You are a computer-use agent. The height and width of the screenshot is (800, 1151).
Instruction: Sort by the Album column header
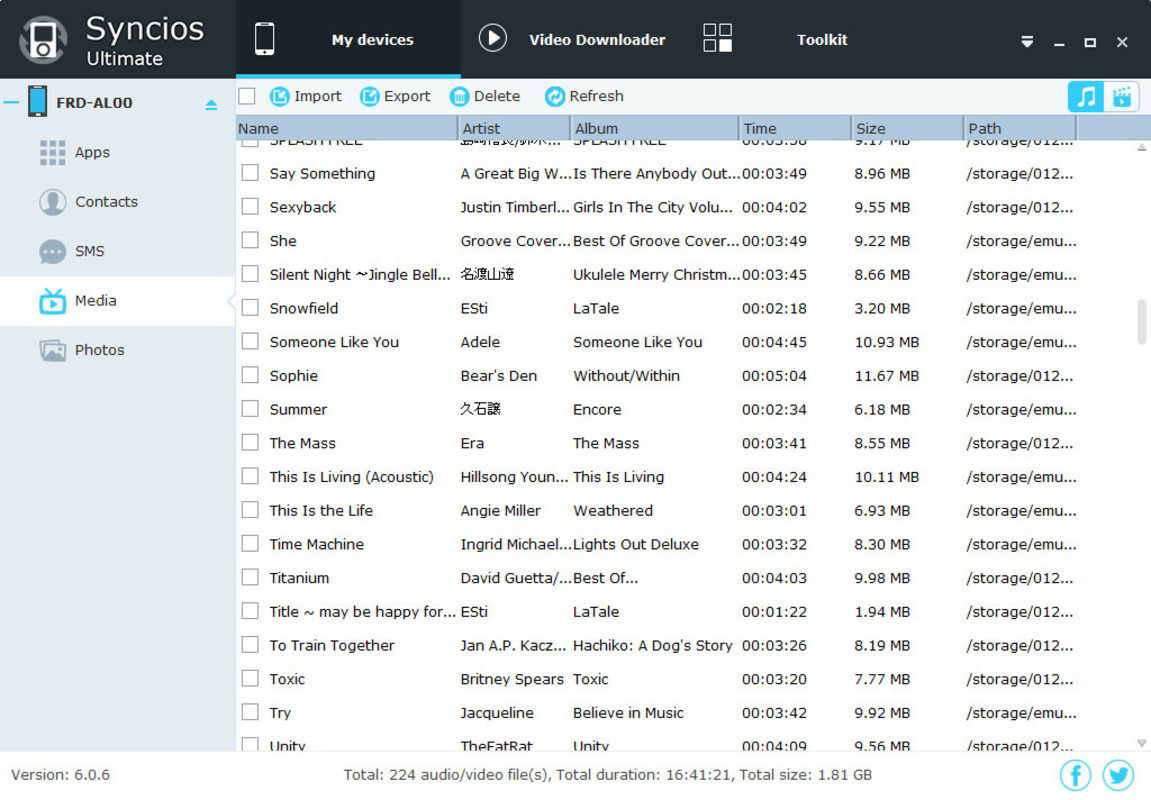(654, 128)
